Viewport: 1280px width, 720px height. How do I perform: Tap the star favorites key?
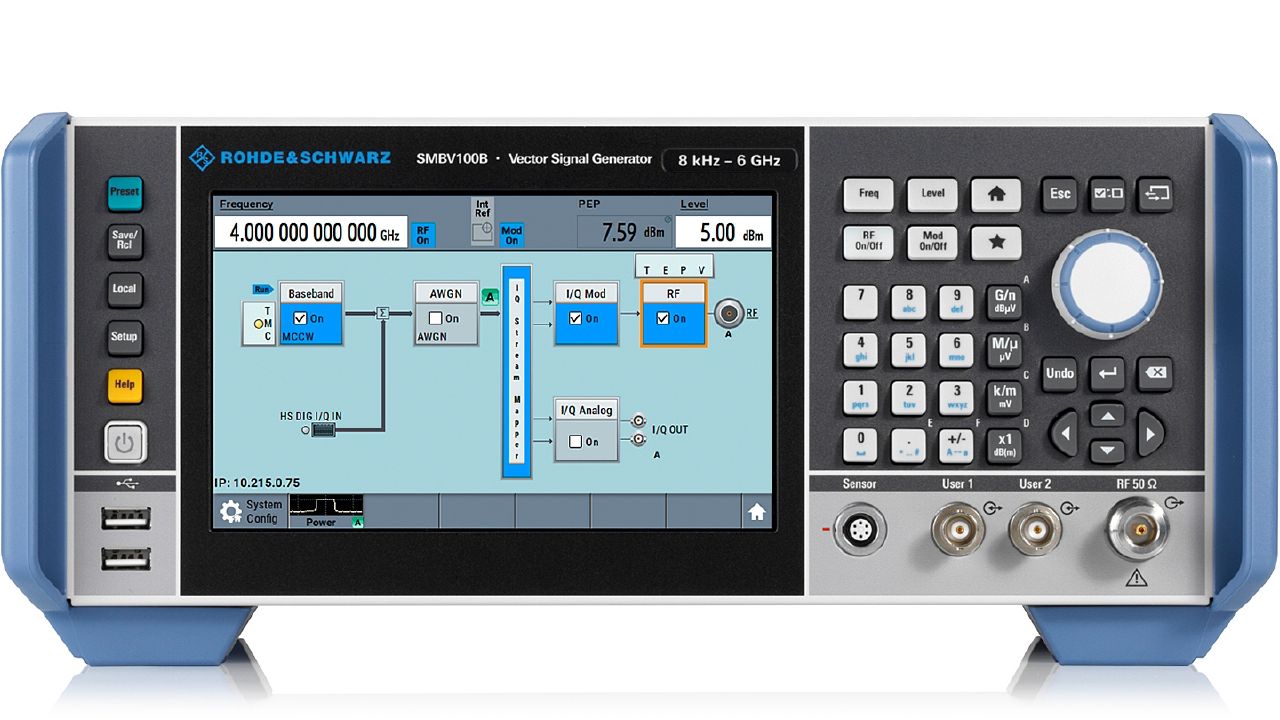(996, 243)
